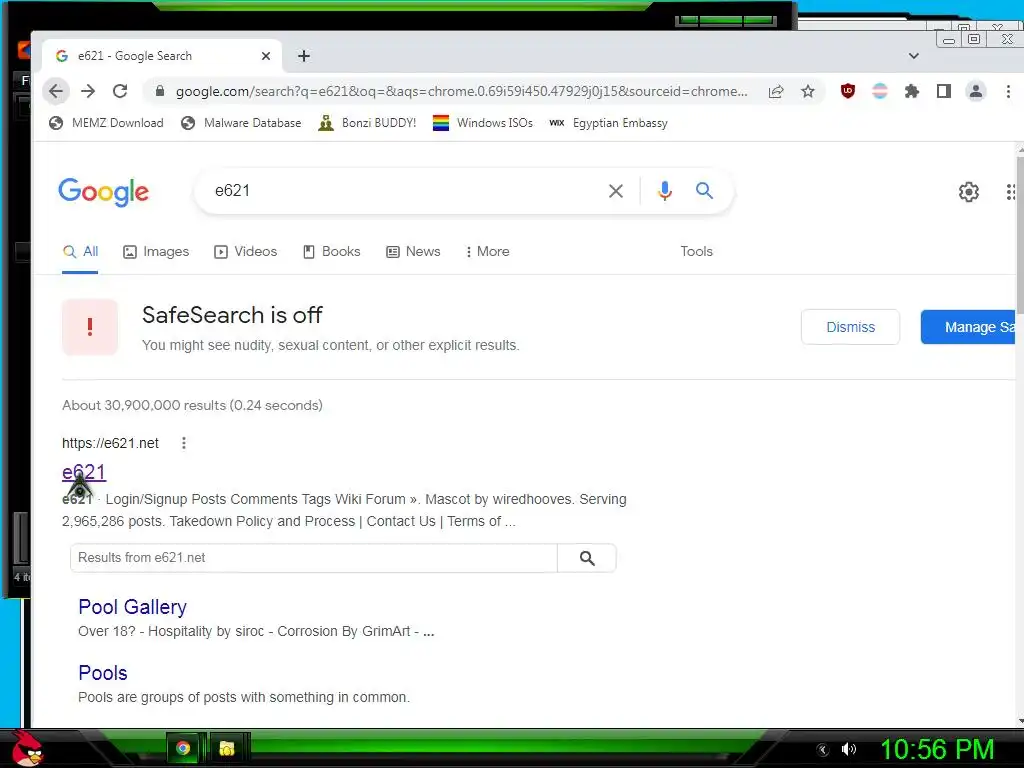Screen dimensions: 1024x768
Task: Open a new browser tab
Action: tap(304, 56)
